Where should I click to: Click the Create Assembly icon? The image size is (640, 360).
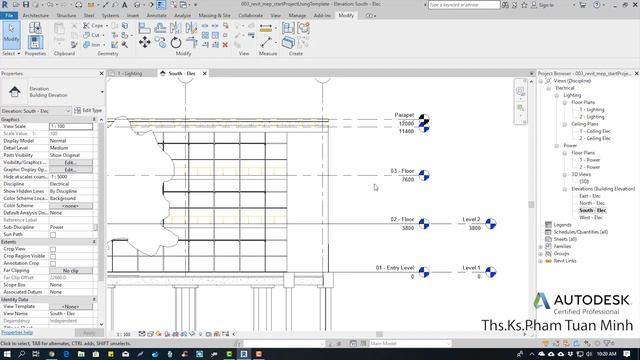288,28
